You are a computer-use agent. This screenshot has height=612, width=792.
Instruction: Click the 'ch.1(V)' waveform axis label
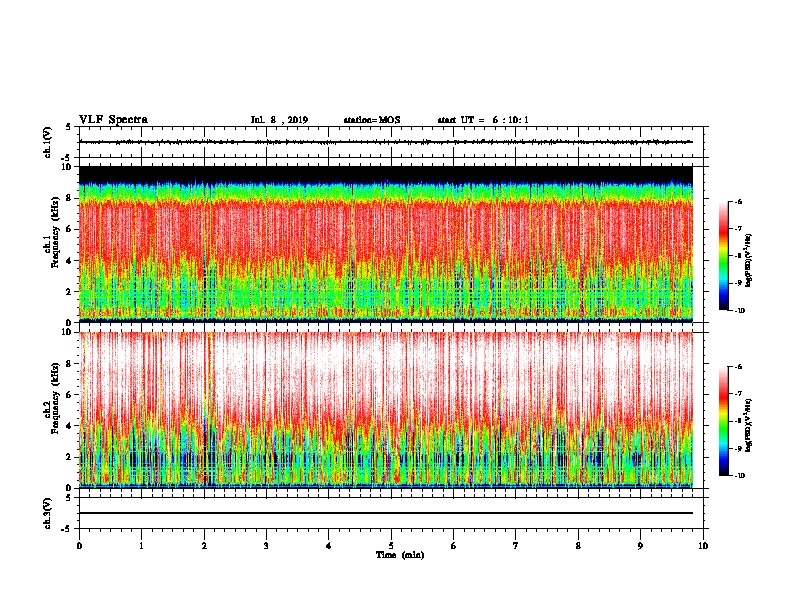[x=48, y=142]
